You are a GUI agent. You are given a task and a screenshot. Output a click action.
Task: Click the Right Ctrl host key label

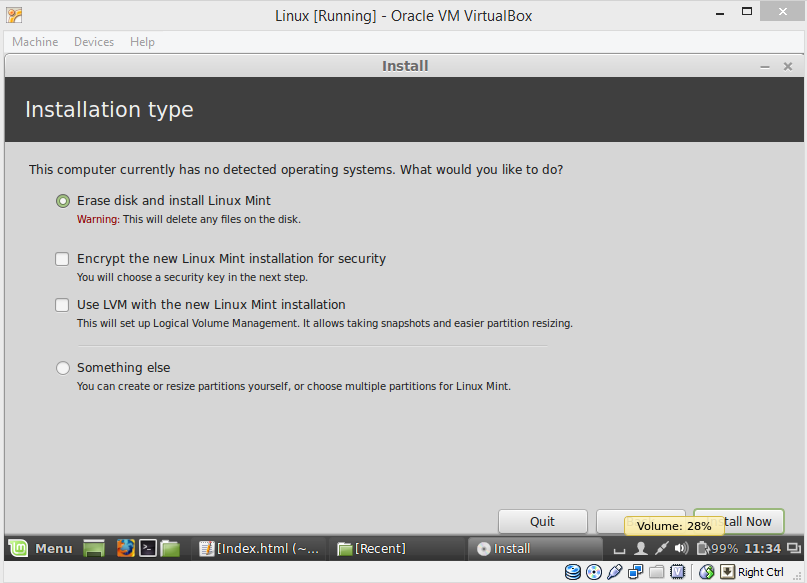tap(761, 572)
